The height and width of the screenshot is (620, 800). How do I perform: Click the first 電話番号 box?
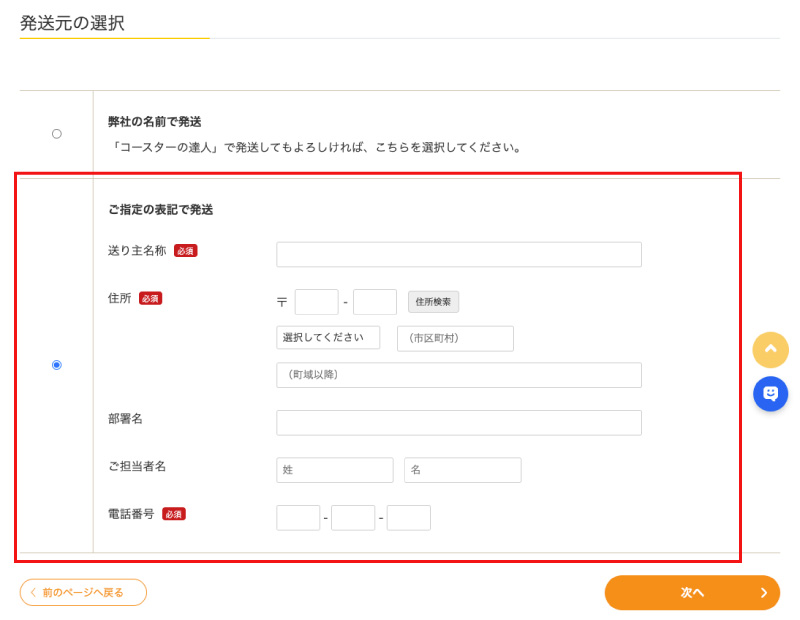298,518
